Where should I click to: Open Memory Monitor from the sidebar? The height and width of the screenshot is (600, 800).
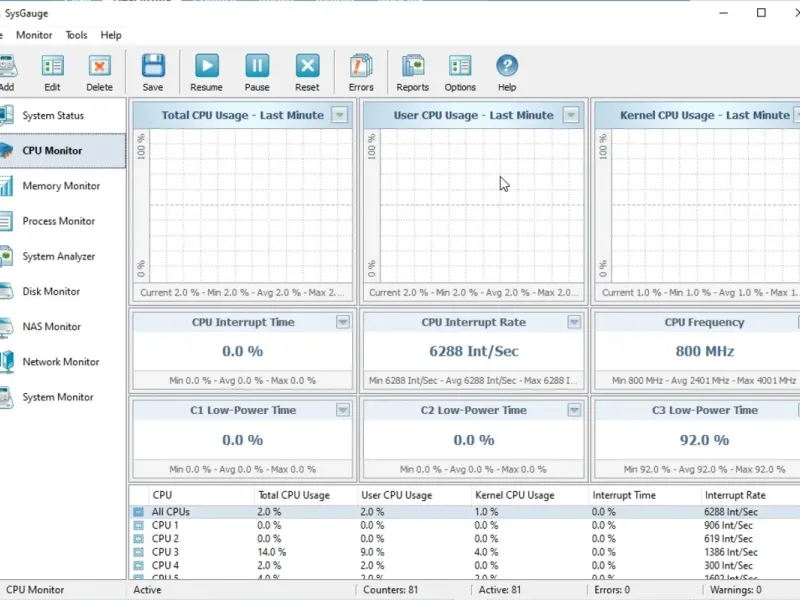point(61,186)
